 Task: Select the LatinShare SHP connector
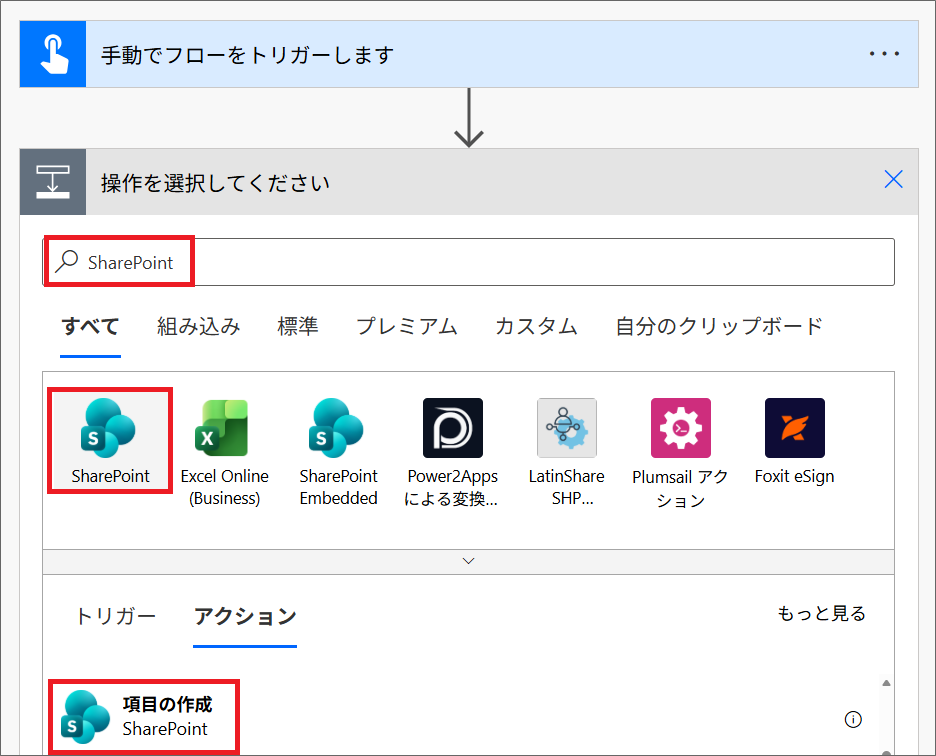pos(566,451)
